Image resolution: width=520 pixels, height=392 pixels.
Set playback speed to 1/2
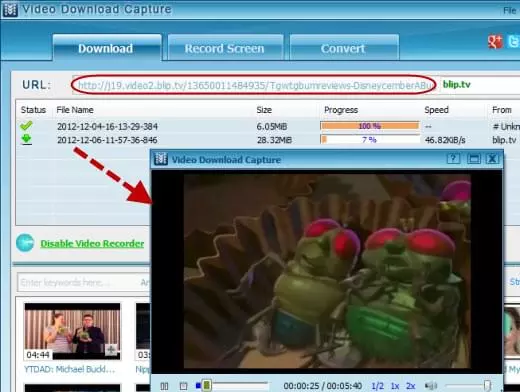[x=377, y=386]
